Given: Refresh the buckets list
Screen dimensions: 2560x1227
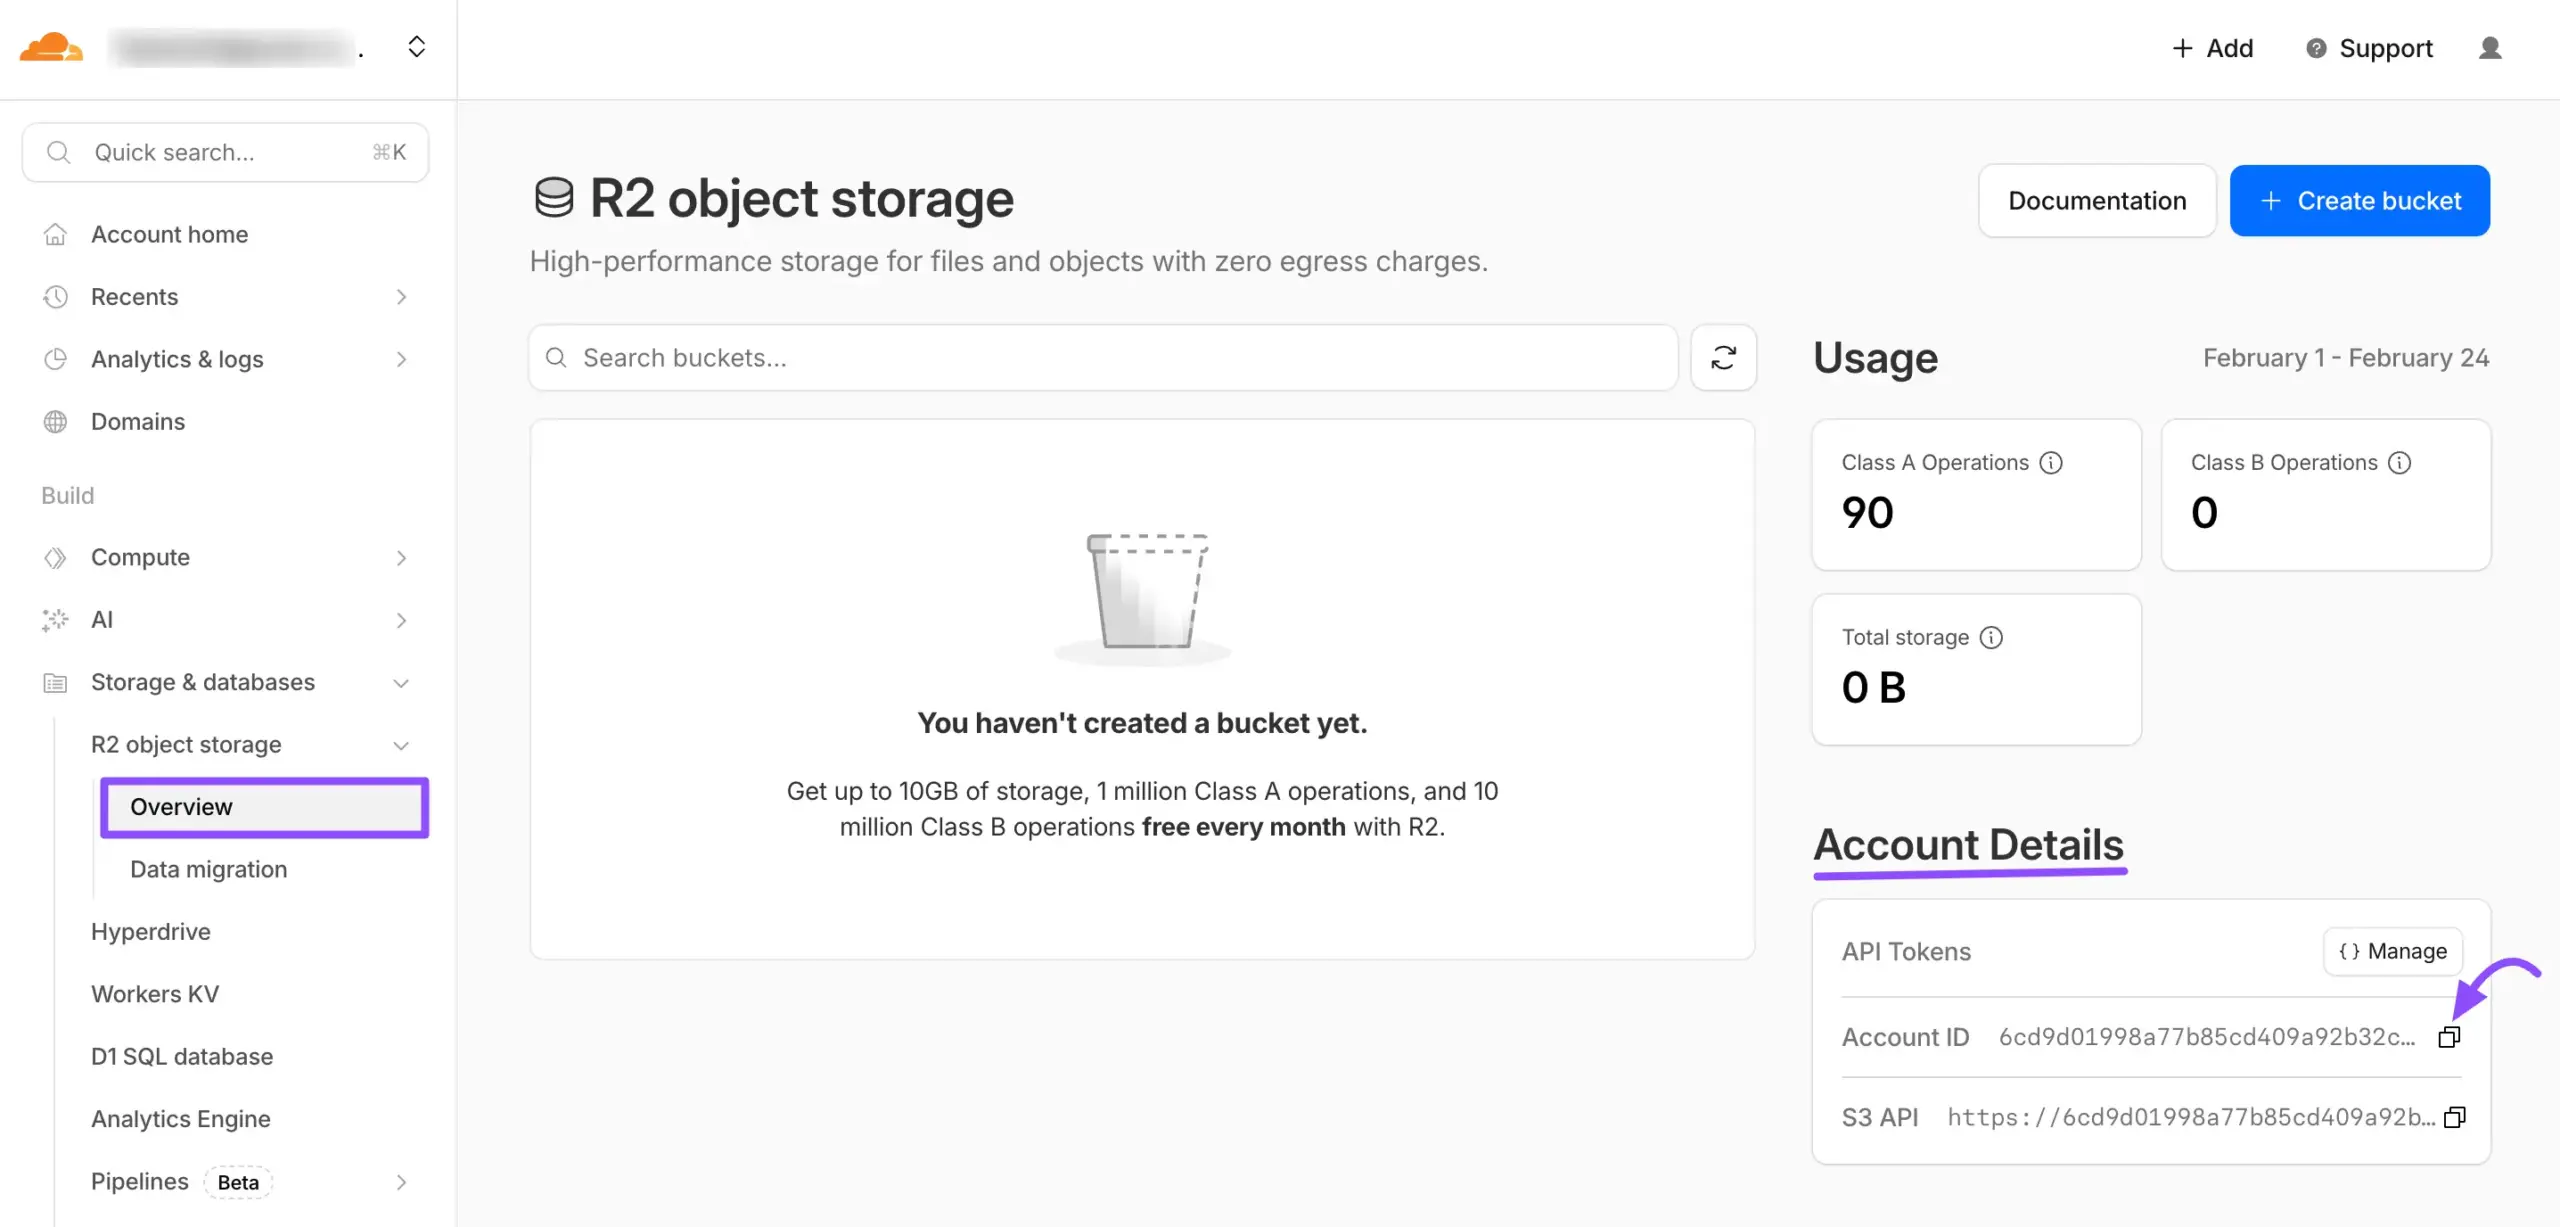Looking at the screenshot, I should (1723, 358).
